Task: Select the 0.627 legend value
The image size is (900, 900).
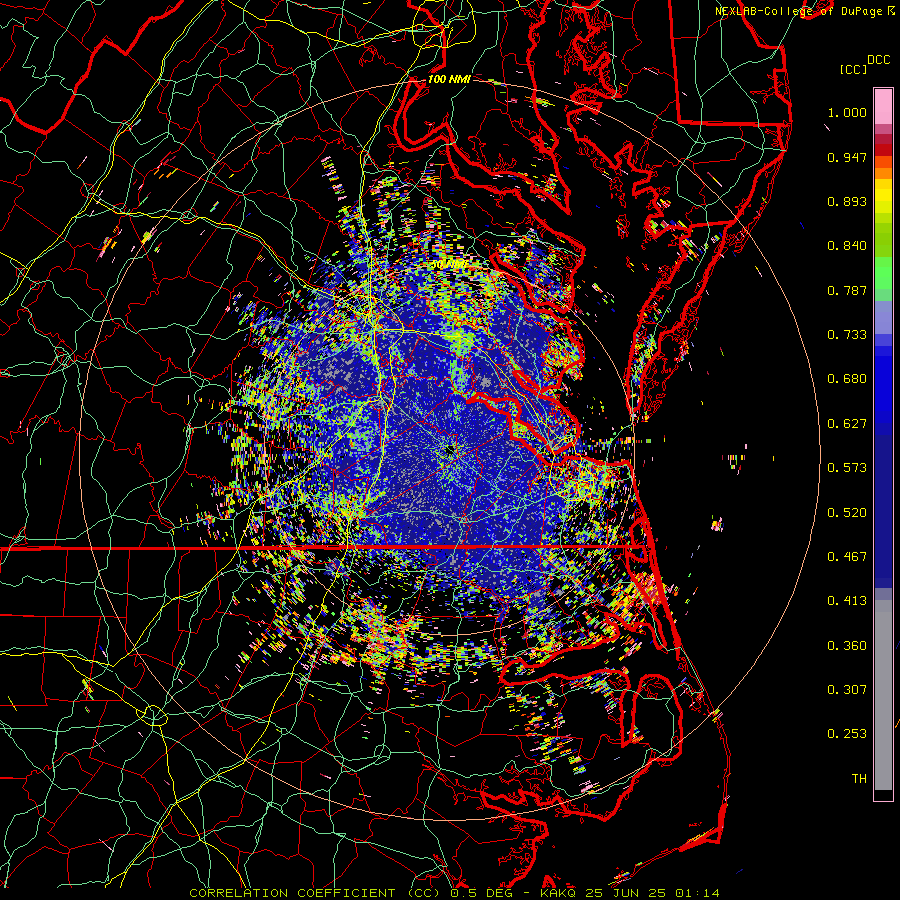Action: [x=847, y=424]
